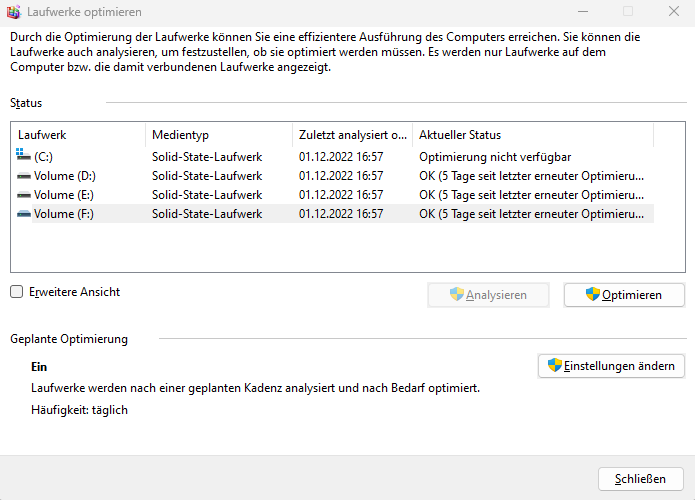Viewport: 695px width, 500px height.
Task: Enable the Erweitere Ansicht checkbox
Action: tap(16, 292)
